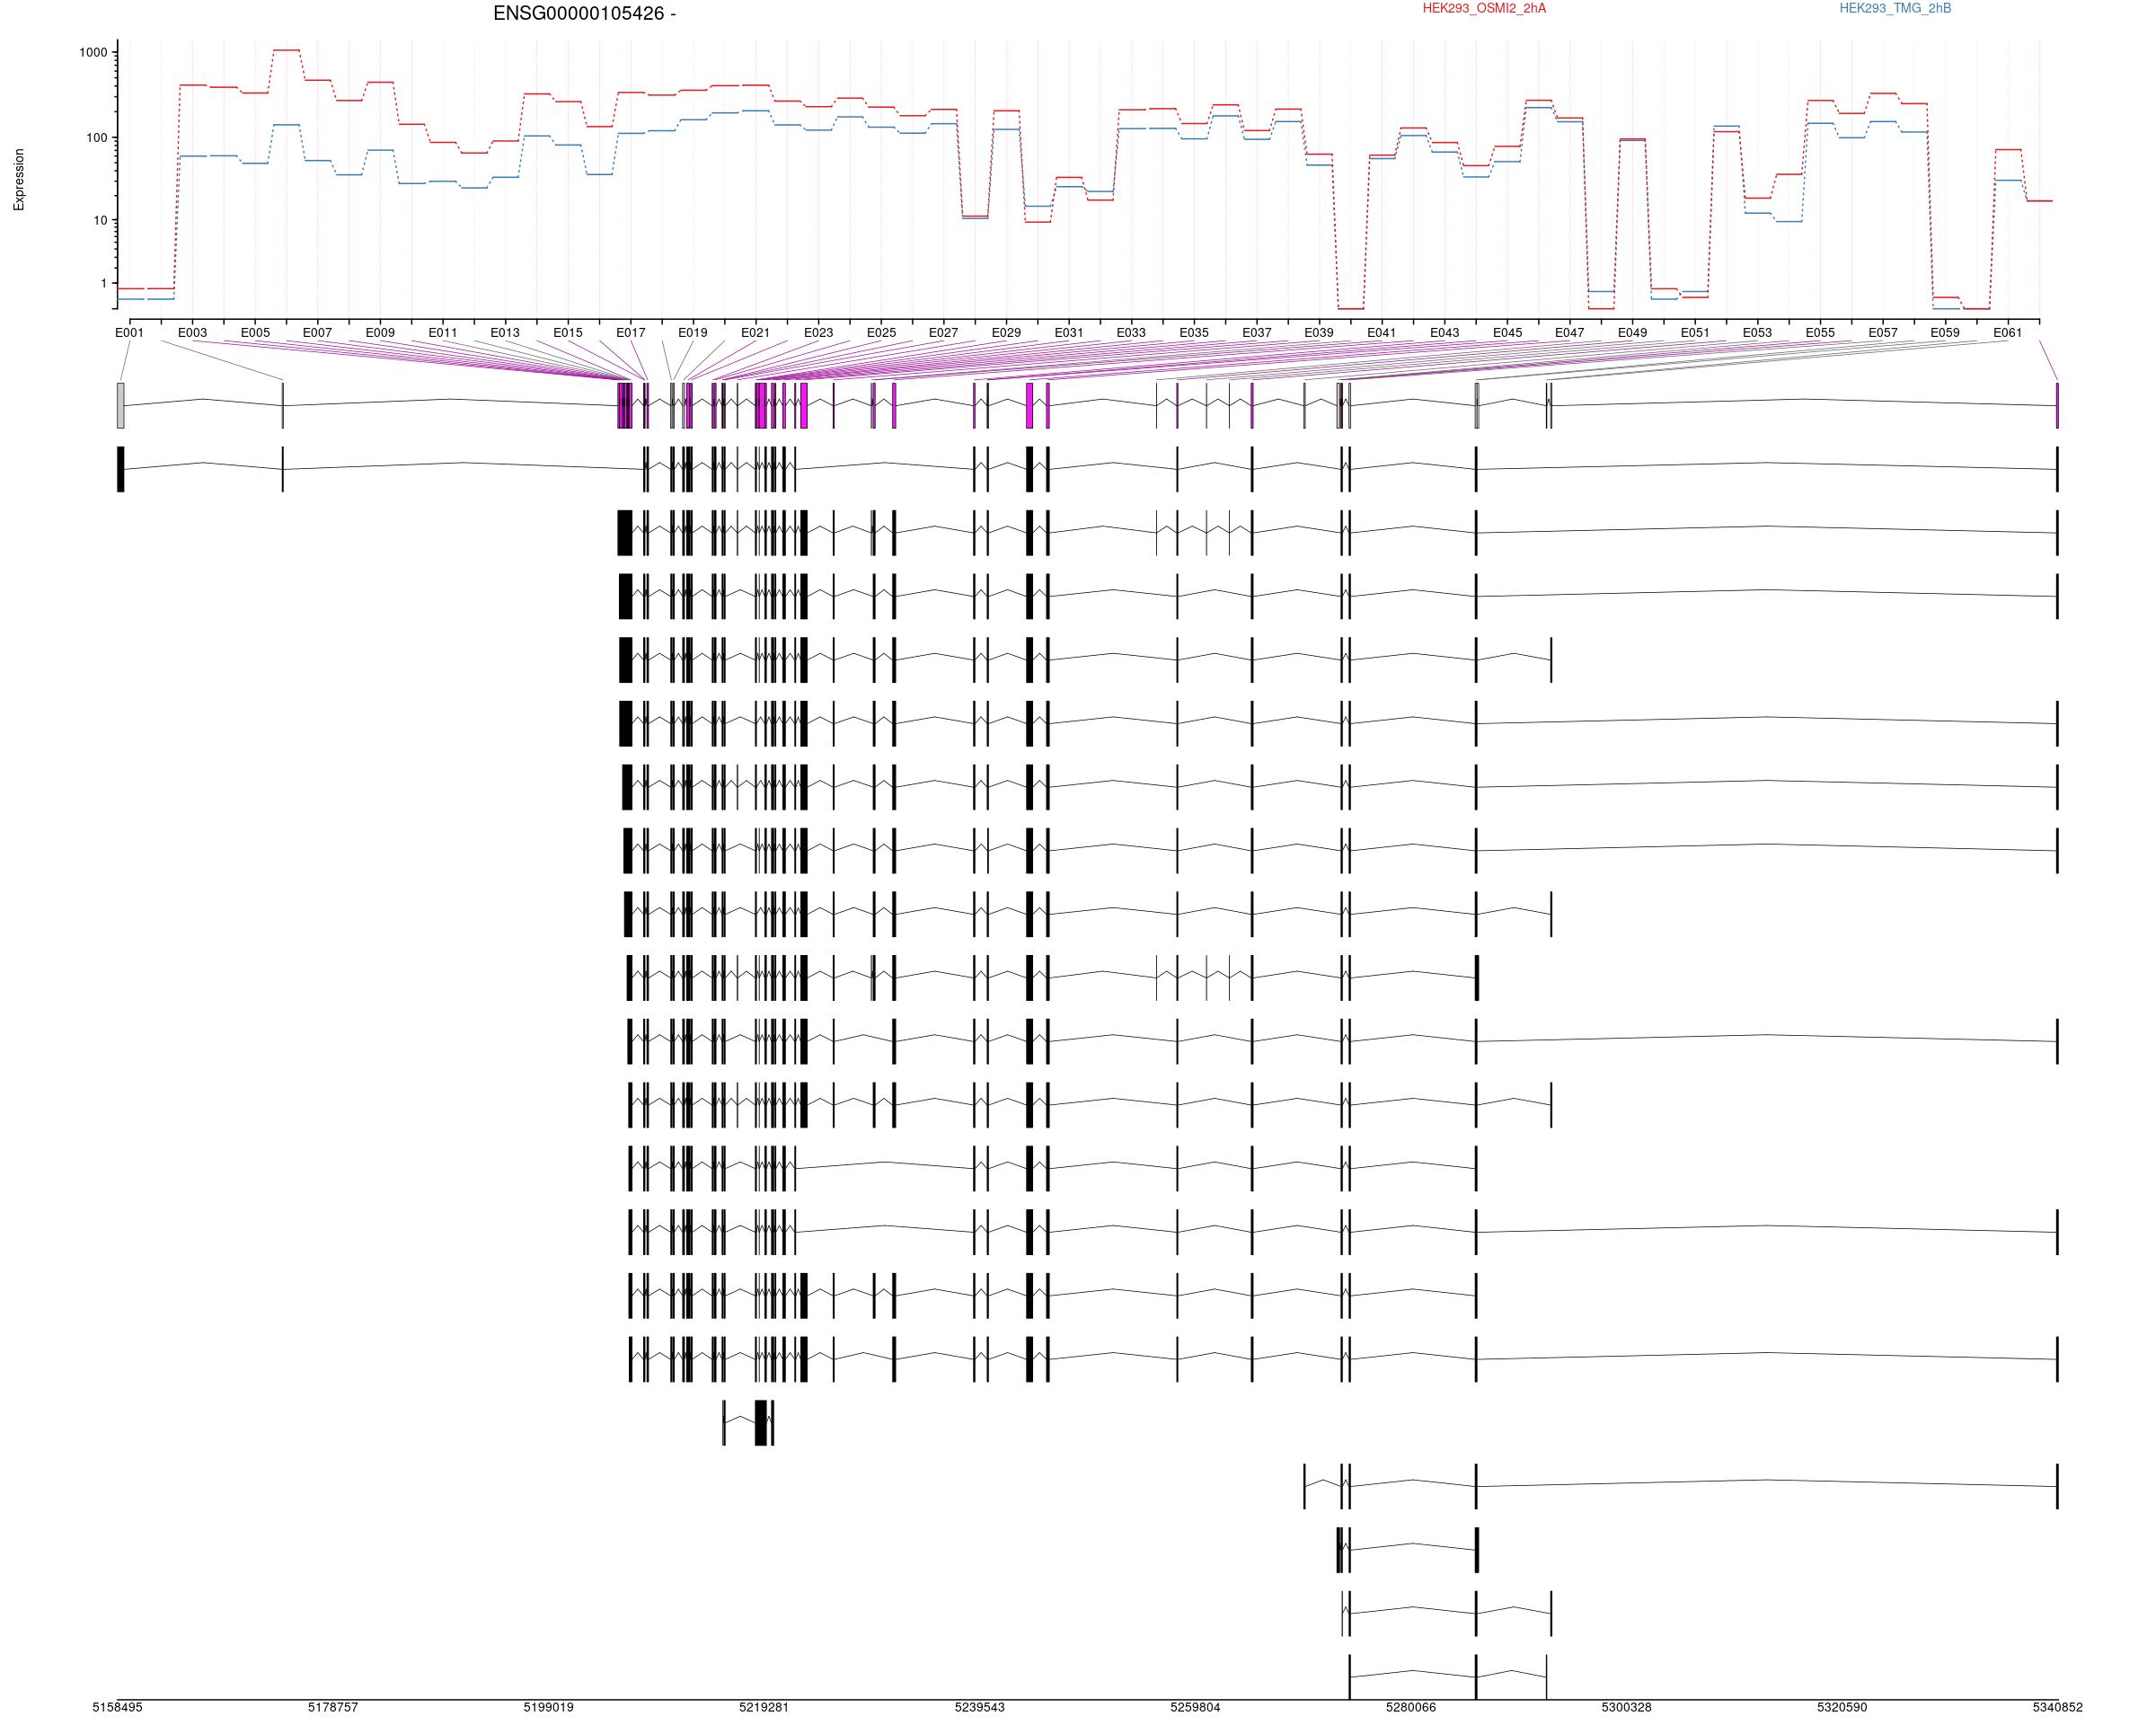Click exon label E051

(1695, 333)
